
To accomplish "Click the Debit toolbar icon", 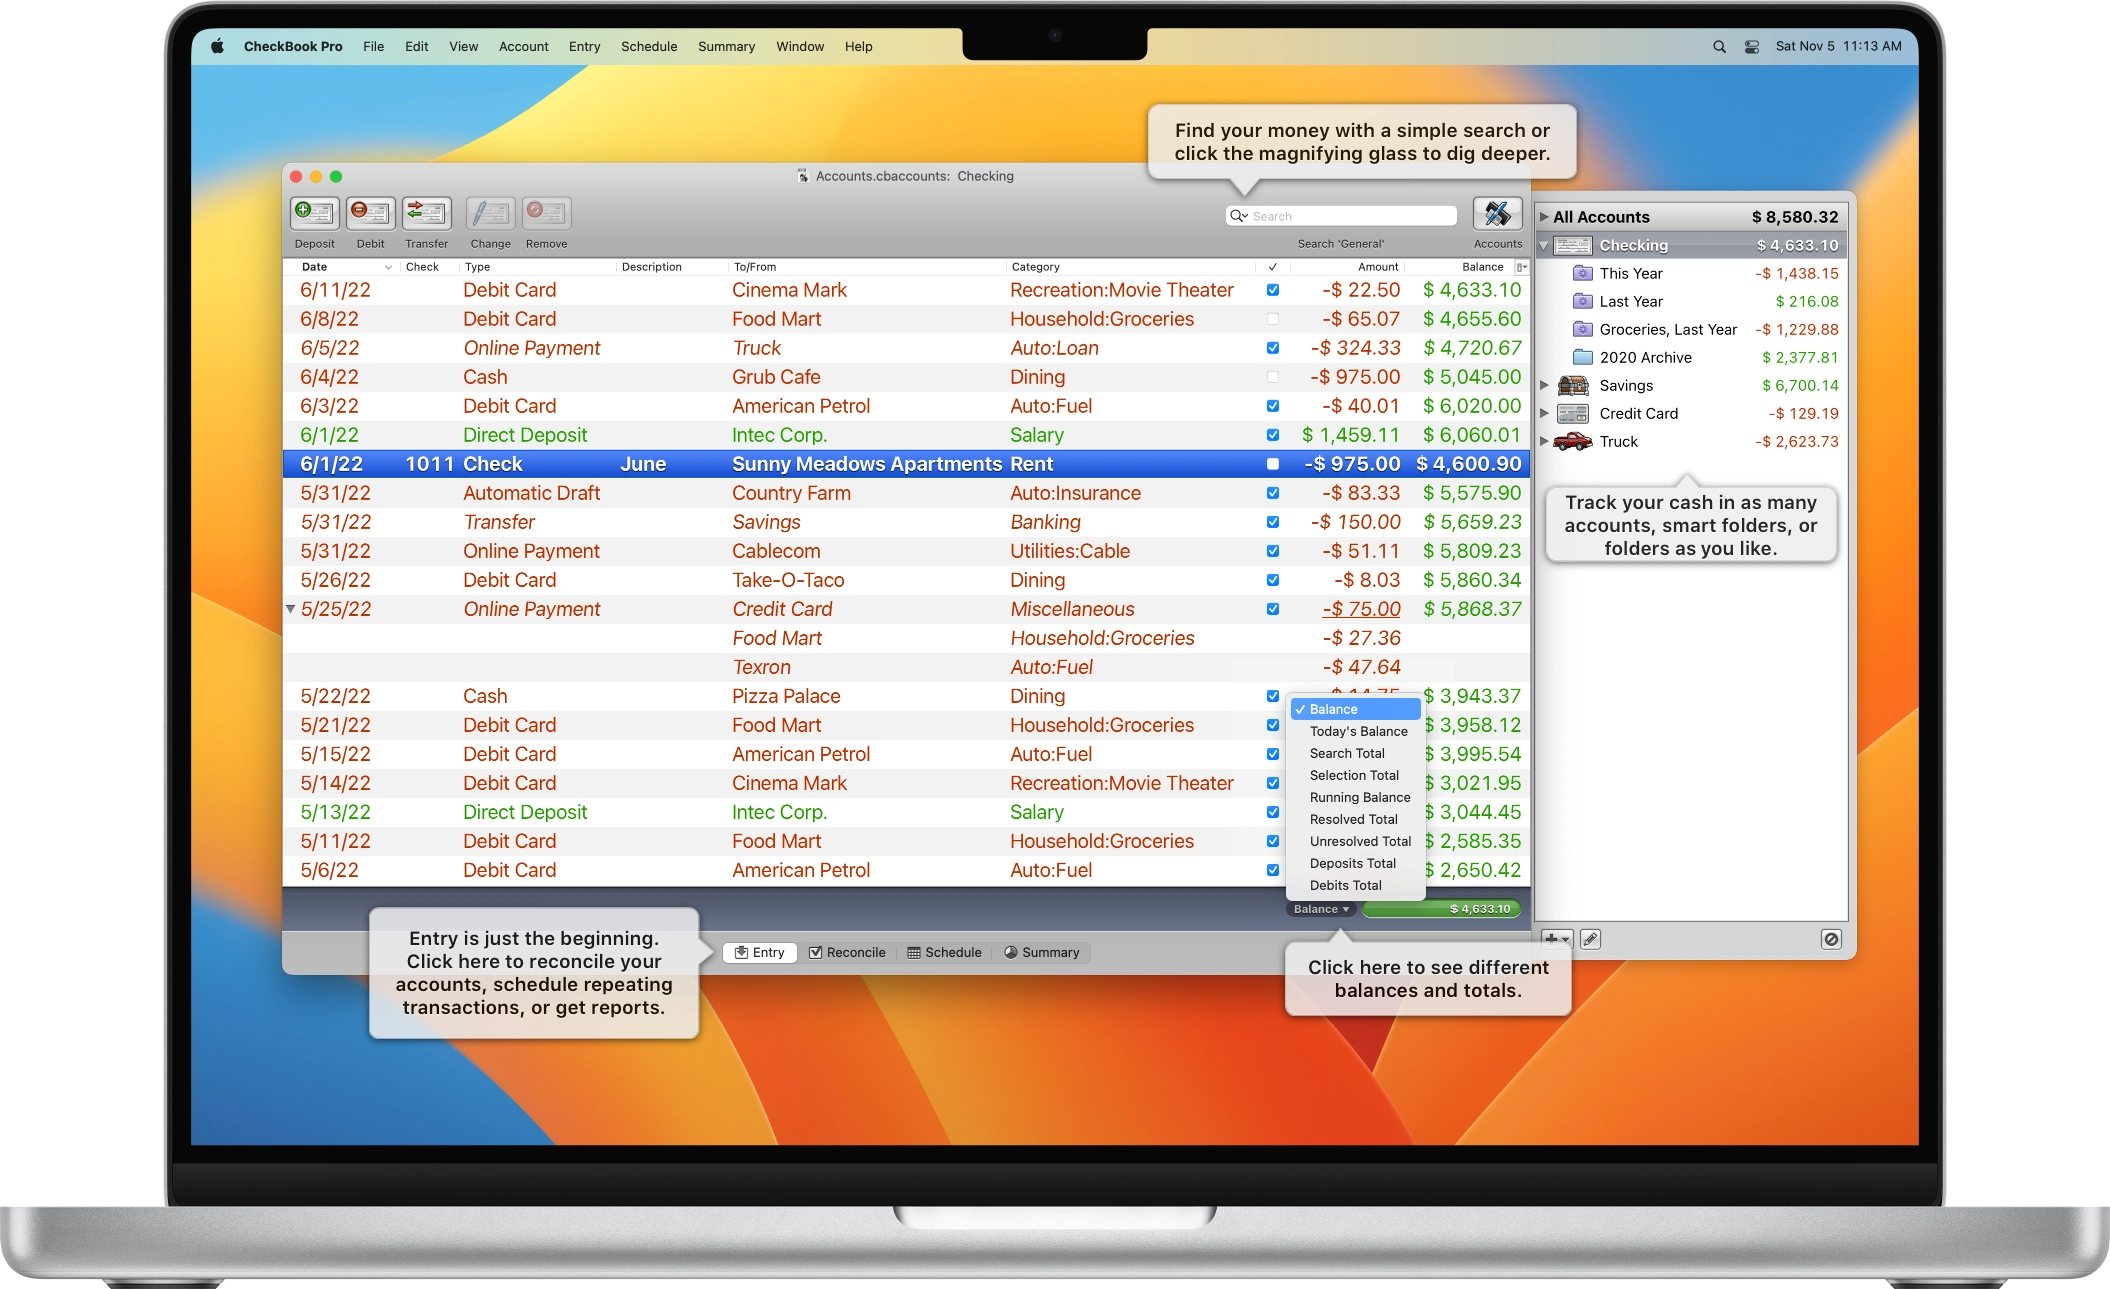I will [370, 213].
